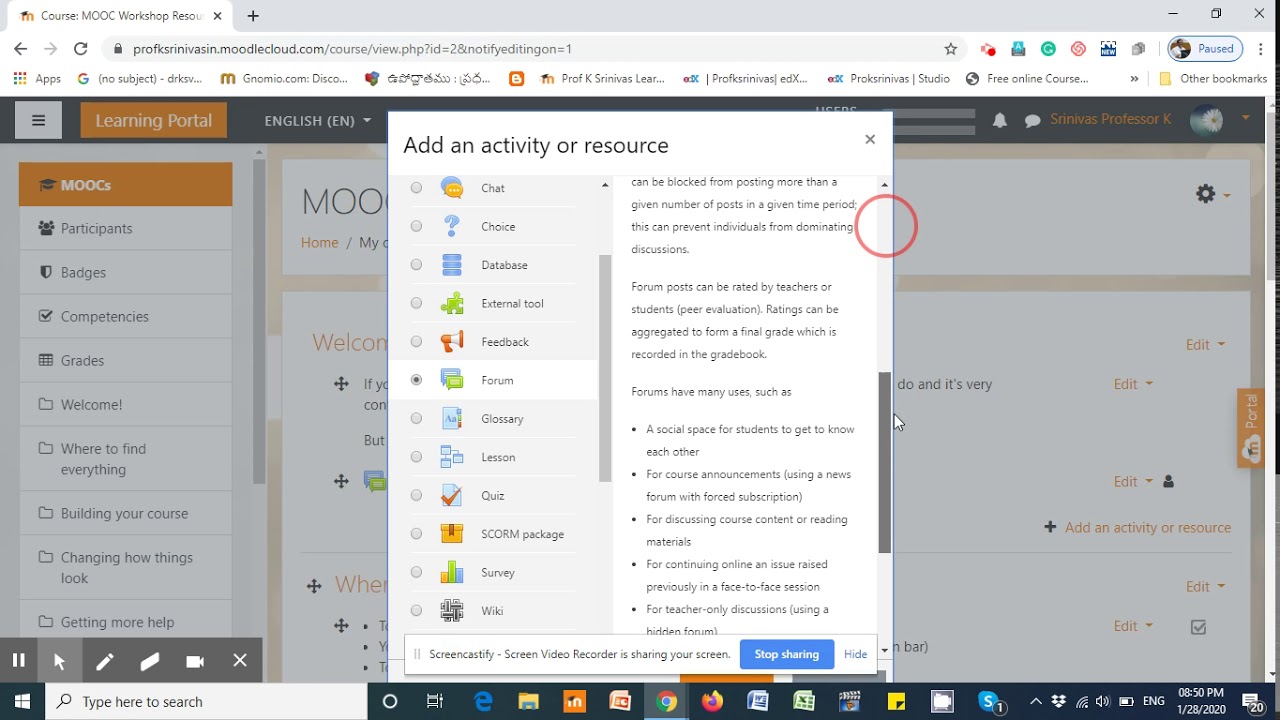Stop sharing the Screencastify recording

point(786,654)
